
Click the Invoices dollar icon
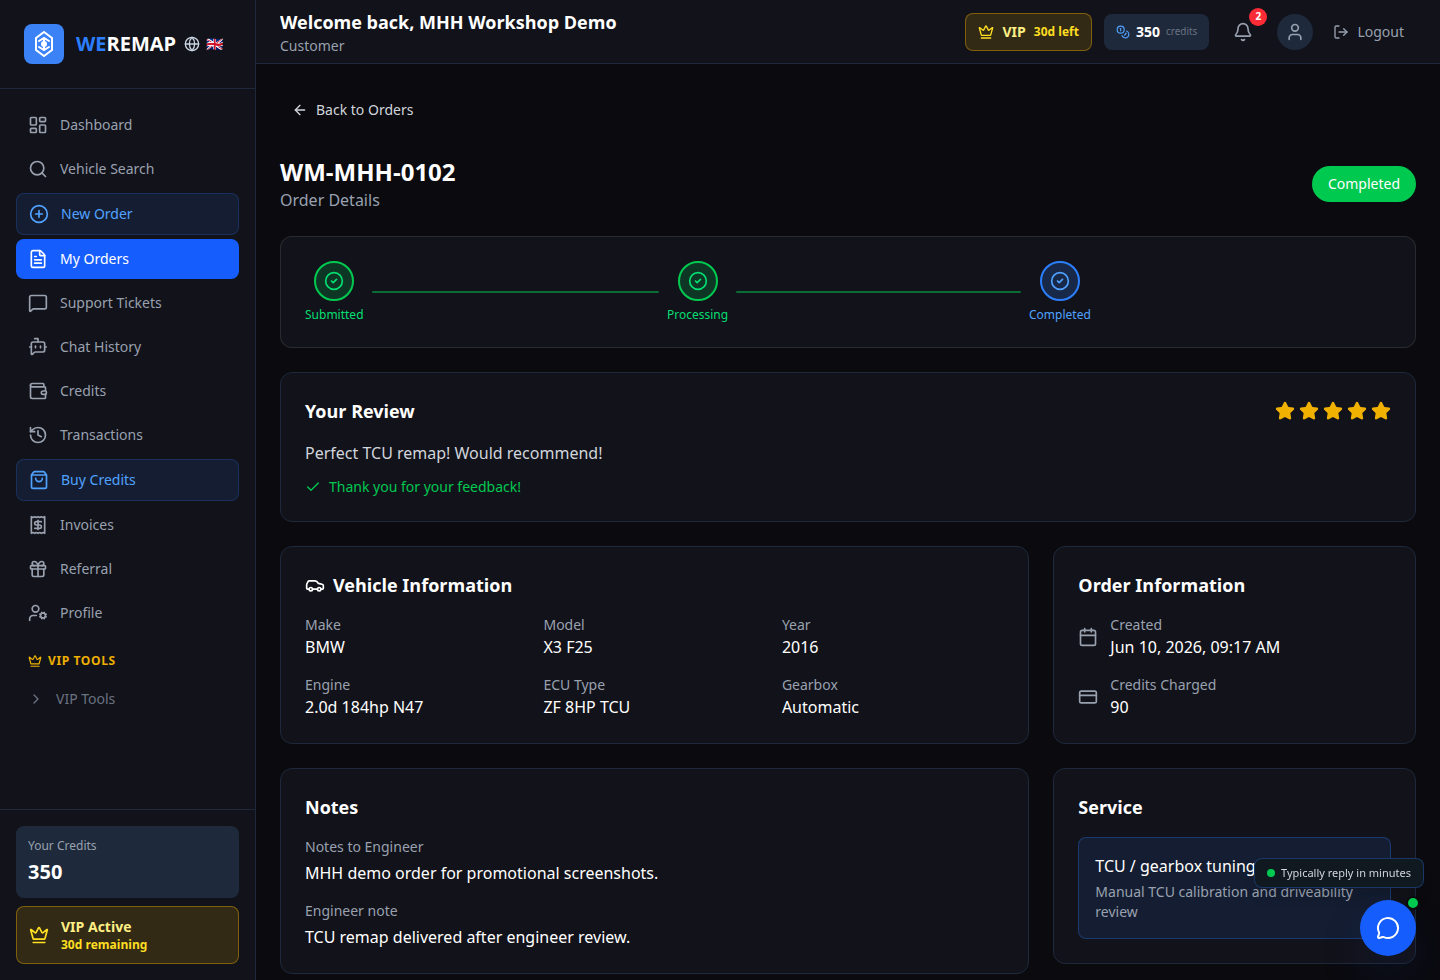(38, 525)
